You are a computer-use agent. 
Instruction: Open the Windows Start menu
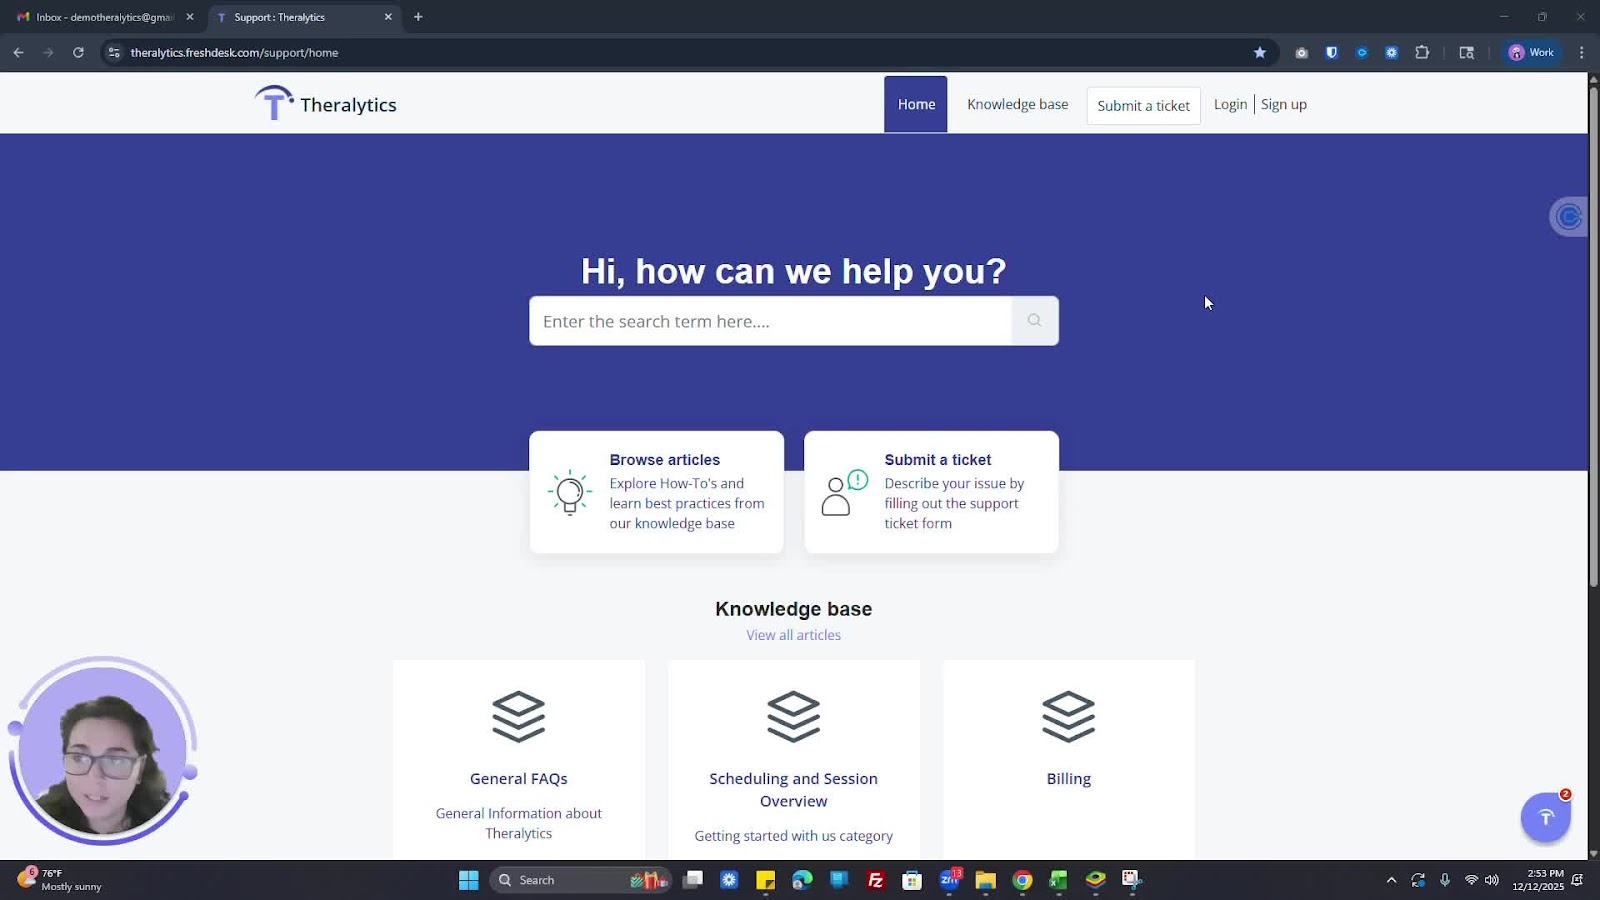[x=468, y=880]
